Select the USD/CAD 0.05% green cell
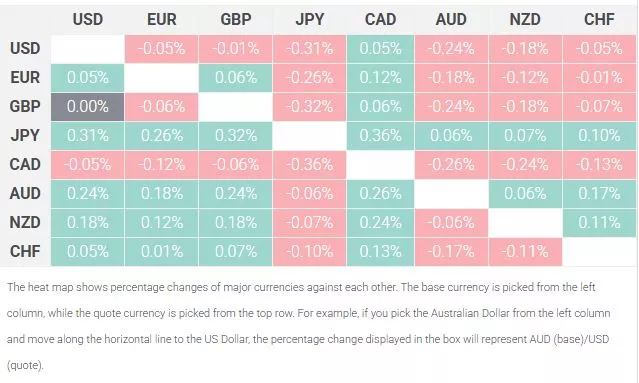639x383 pixels. click(x=380, y=48)
